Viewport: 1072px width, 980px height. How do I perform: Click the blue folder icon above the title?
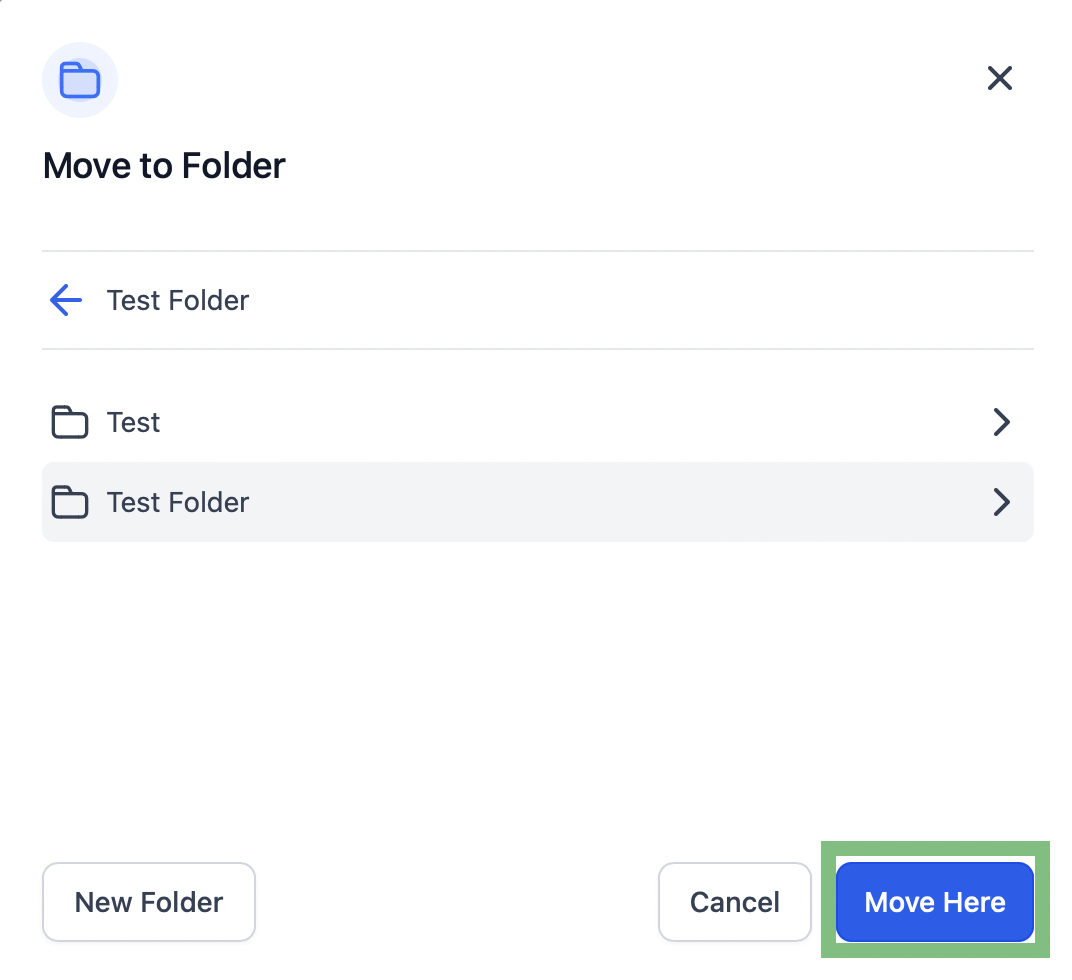coord(80,81)
